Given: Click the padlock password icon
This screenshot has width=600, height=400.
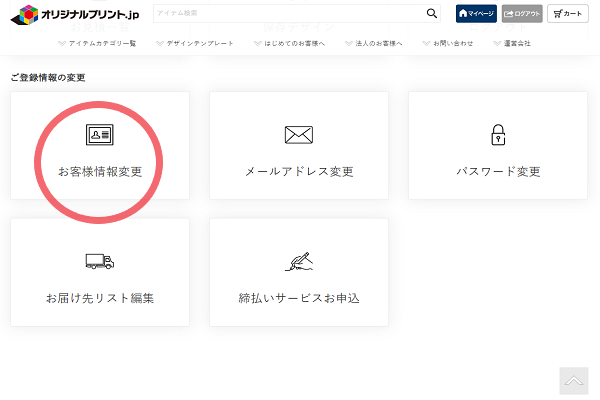Looking at the screenshot, I should pyautogui.click(x=498, y=135).
